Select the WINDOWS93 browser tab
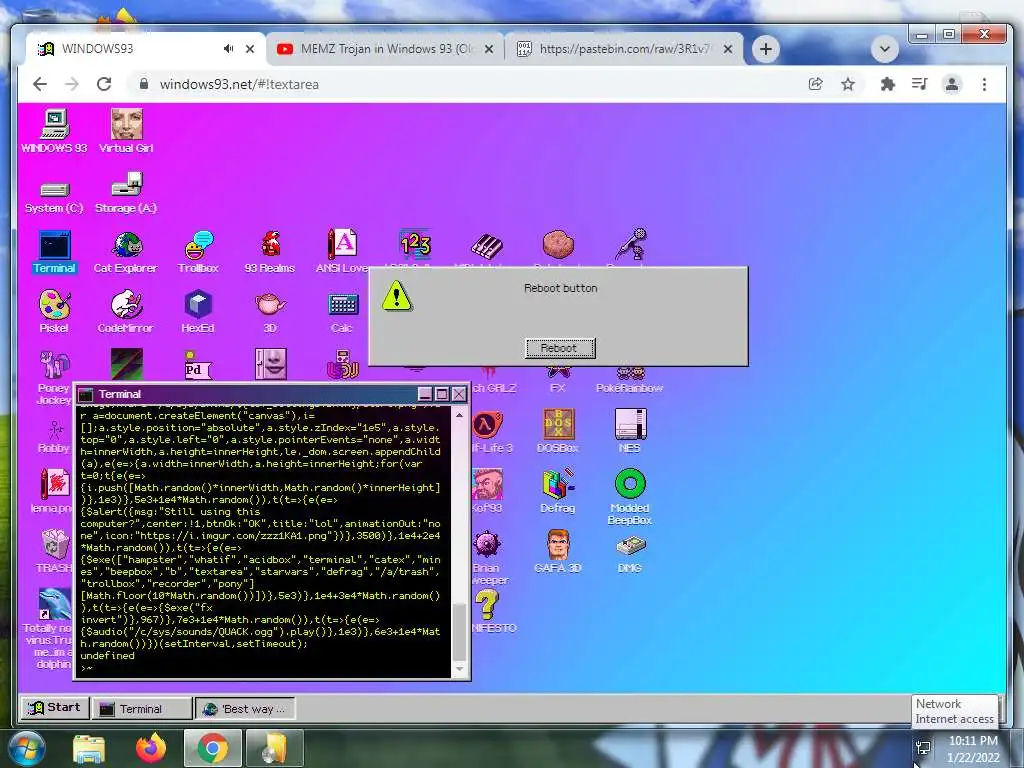 point(146,49)
